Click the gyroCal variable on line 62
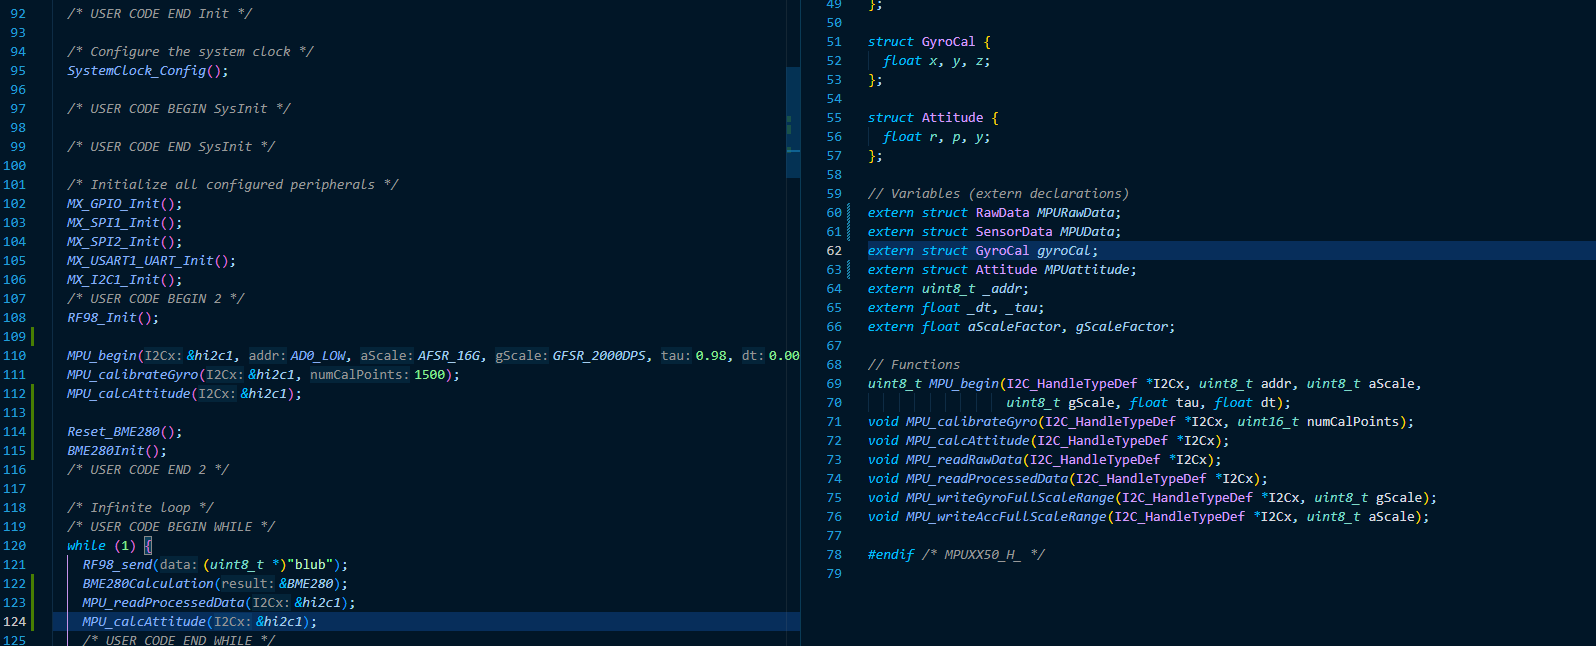Image resolution: width=1596 pixels, height=646 pixels. pos(1064,251)
